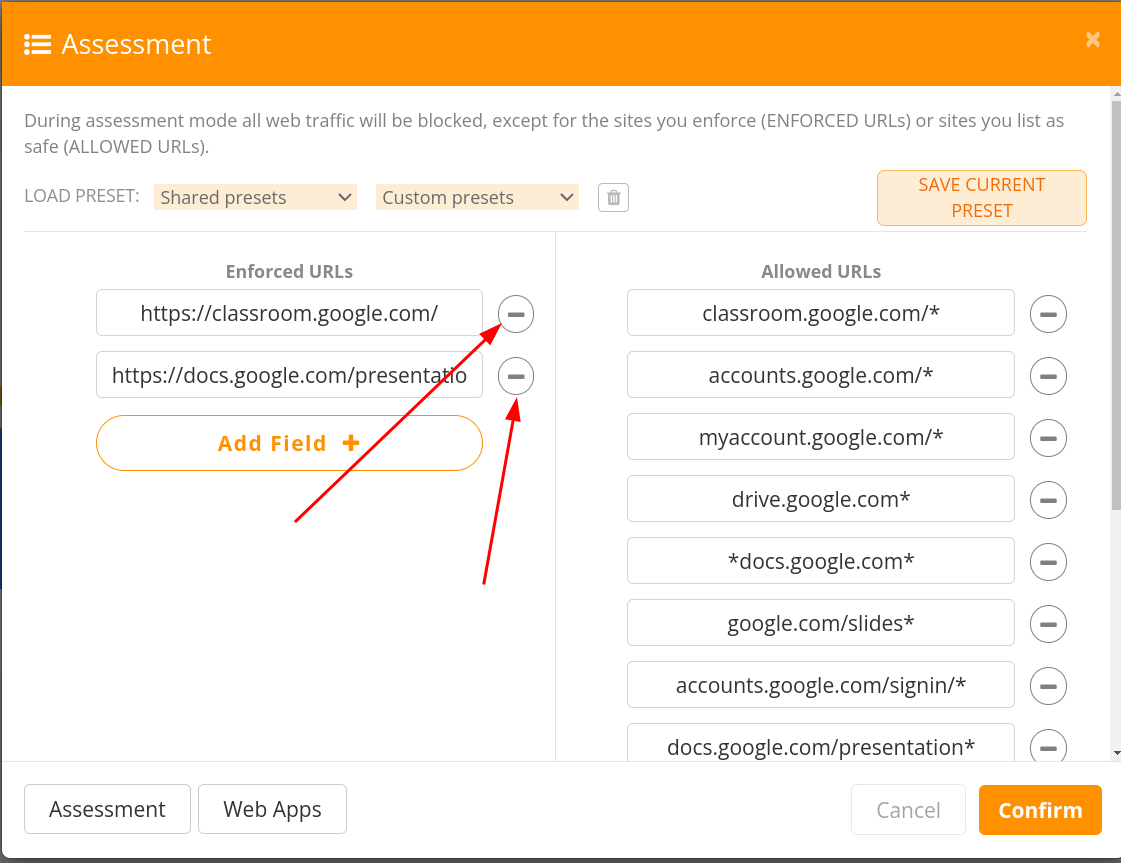This screenshot has height=863, width=1121.
Task: Click the dialog's vertical scrollbar thumb
Action: (x=1116, y=305)
